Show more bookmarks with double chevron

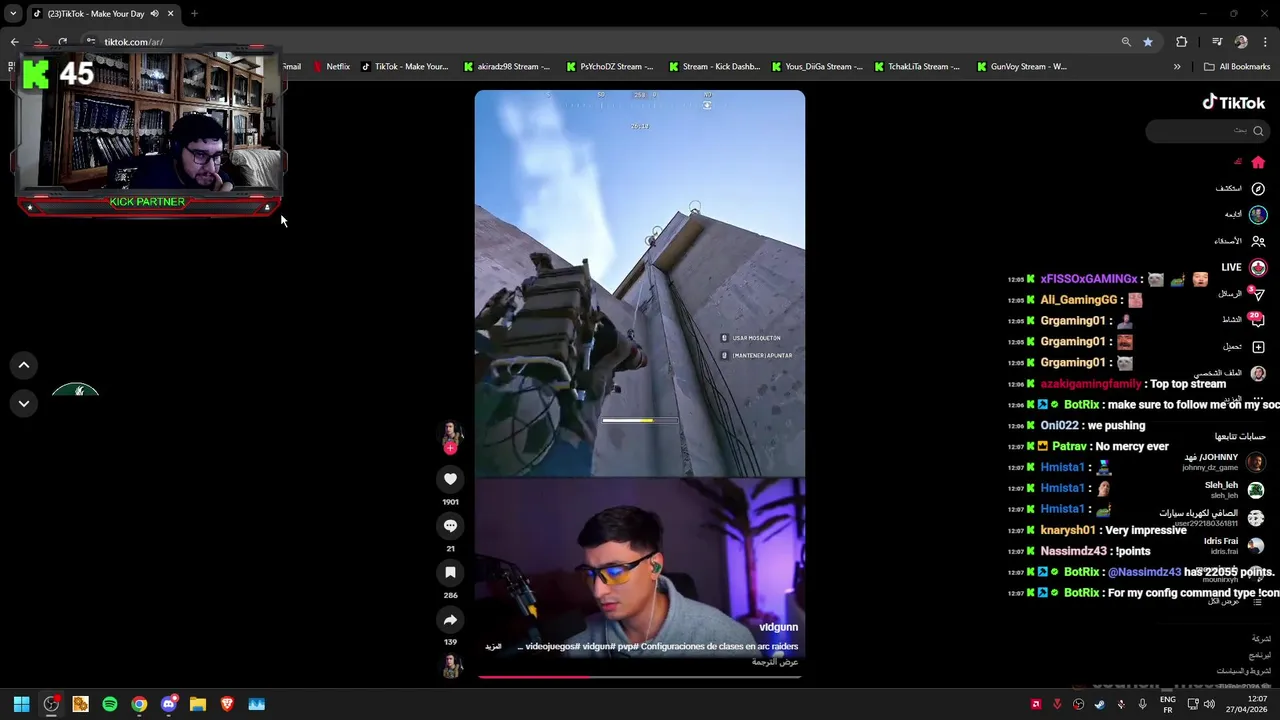(x=1177, y=67)
